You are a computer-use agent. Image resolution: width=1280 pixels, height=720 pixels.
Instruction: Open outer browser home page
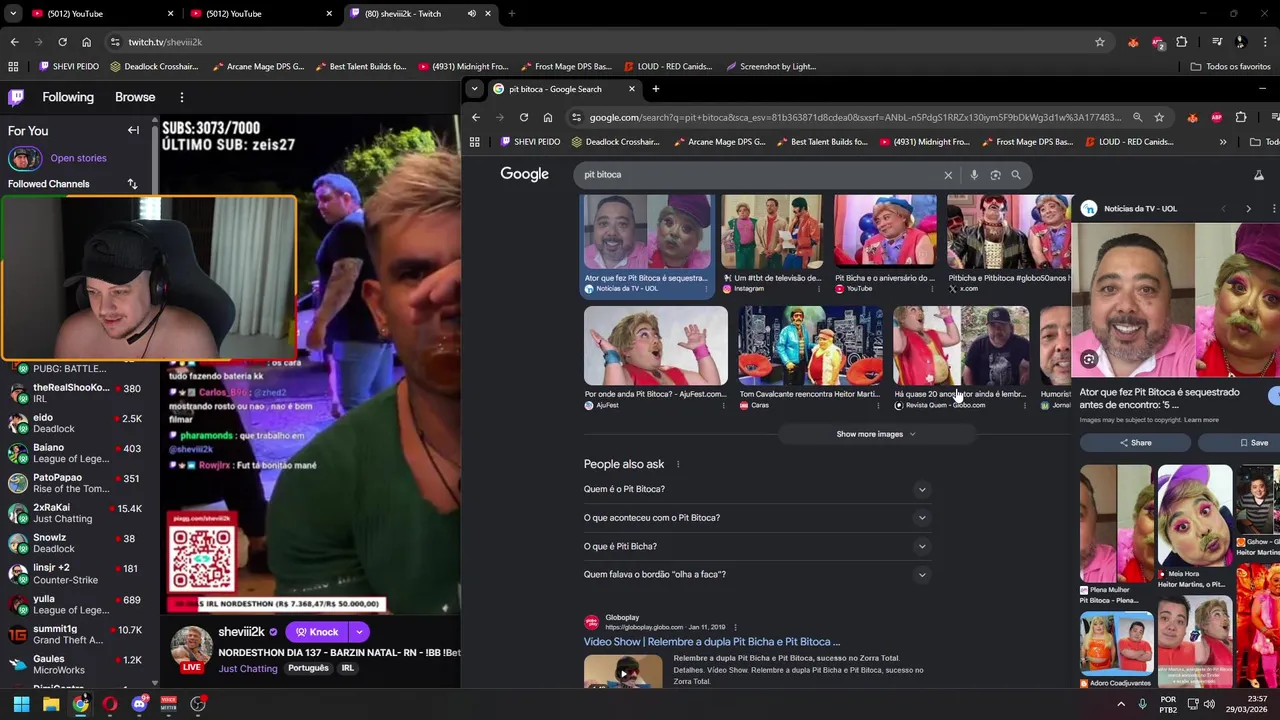[86, 42]
